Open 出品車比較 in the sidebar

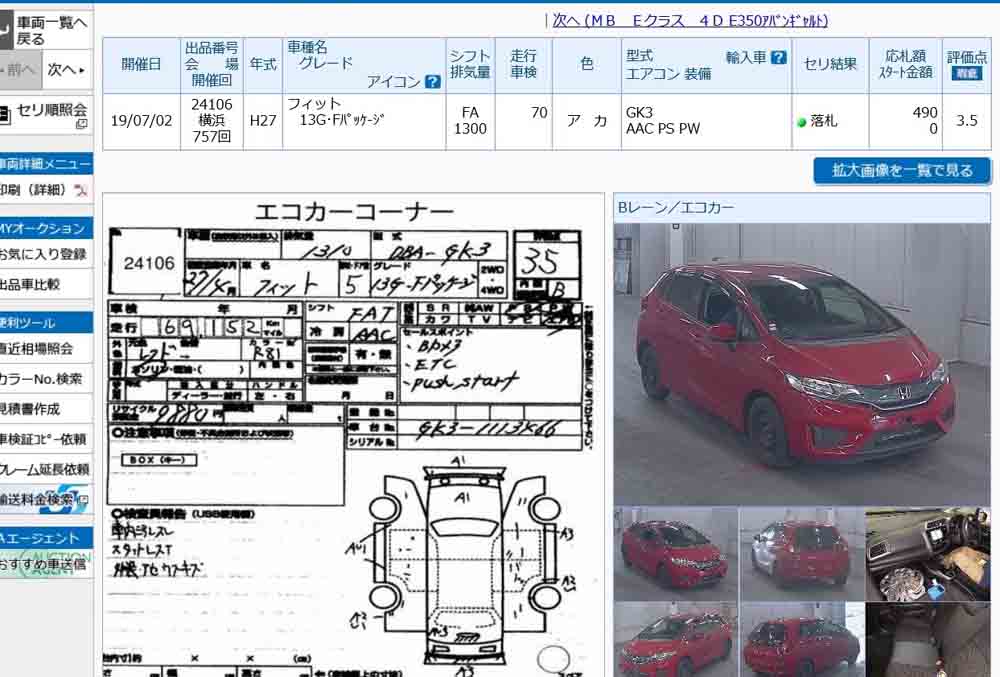point(29,285)
